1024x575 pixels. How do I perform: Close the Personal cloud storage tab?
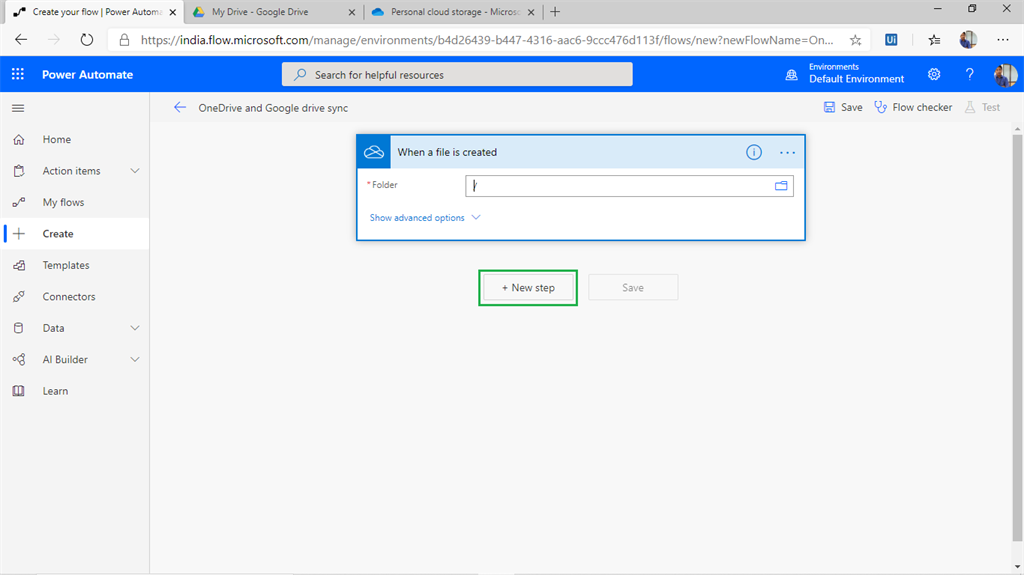pos(531,12)
